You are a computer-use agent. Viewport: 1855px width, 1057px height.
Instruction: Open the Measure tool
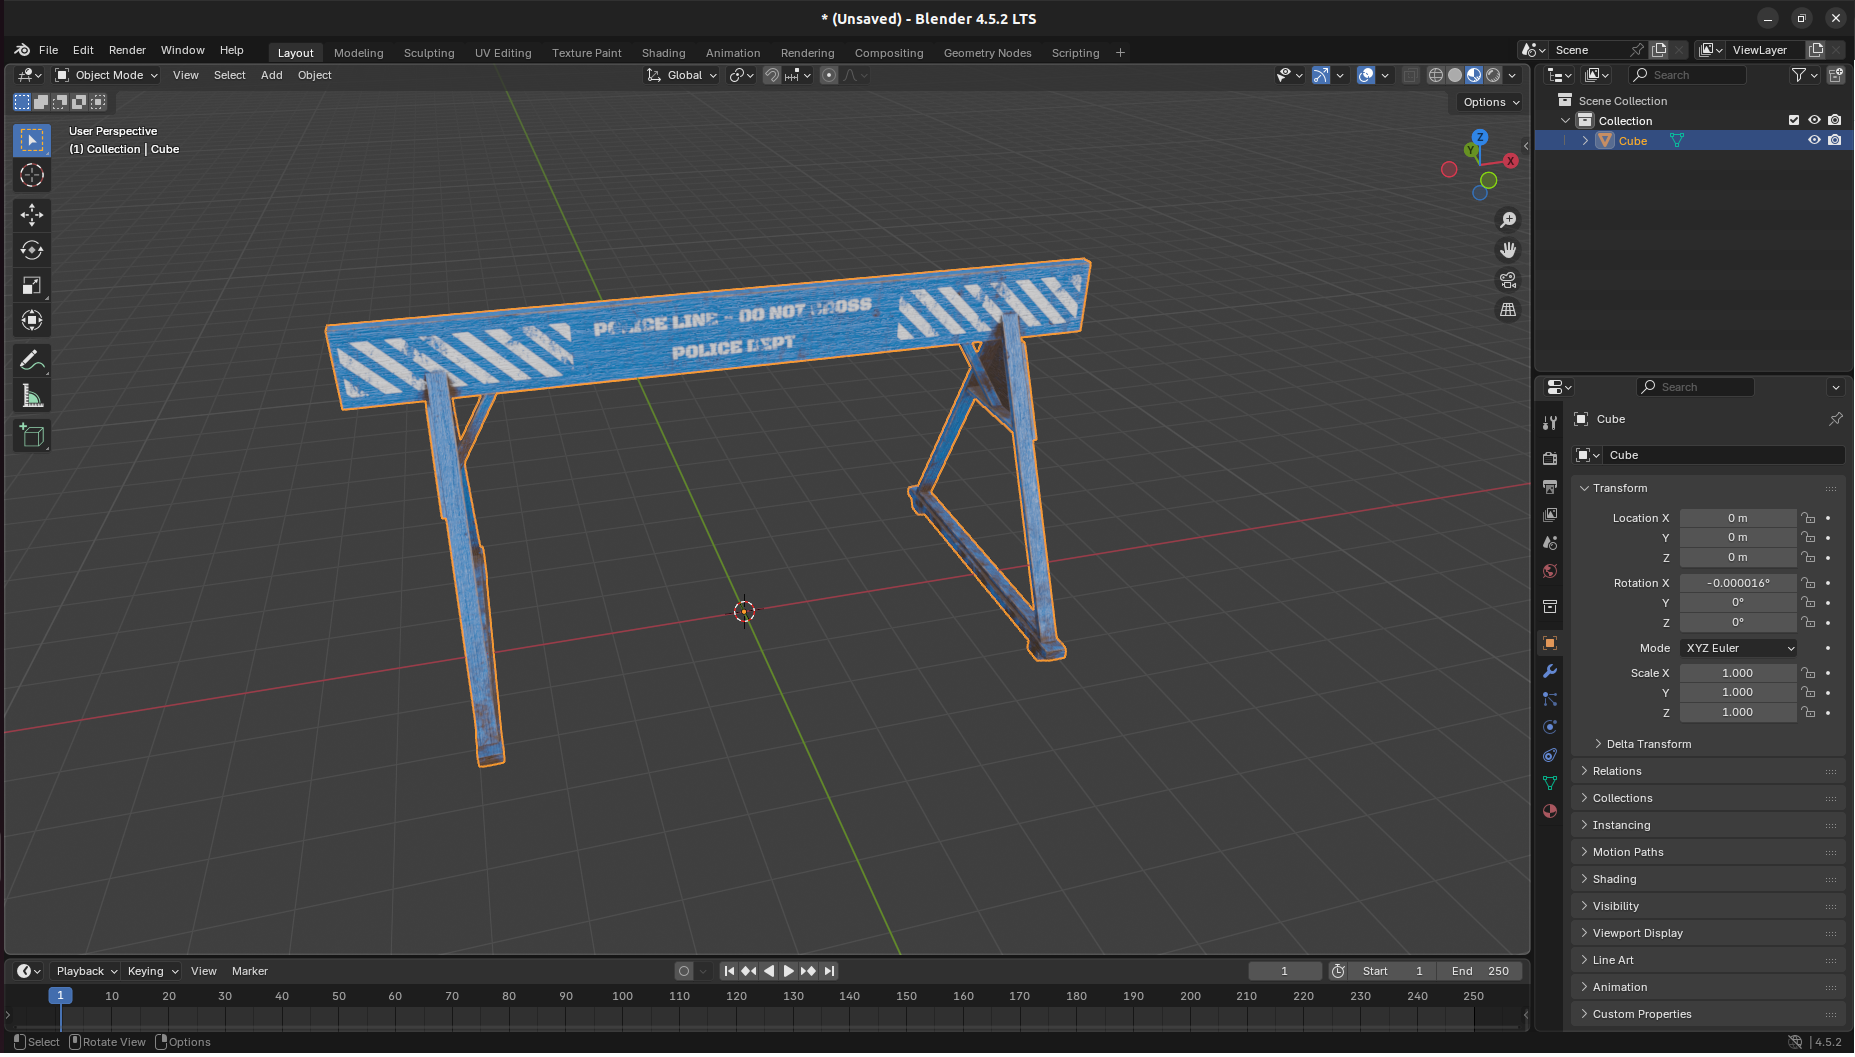(32, 394)
